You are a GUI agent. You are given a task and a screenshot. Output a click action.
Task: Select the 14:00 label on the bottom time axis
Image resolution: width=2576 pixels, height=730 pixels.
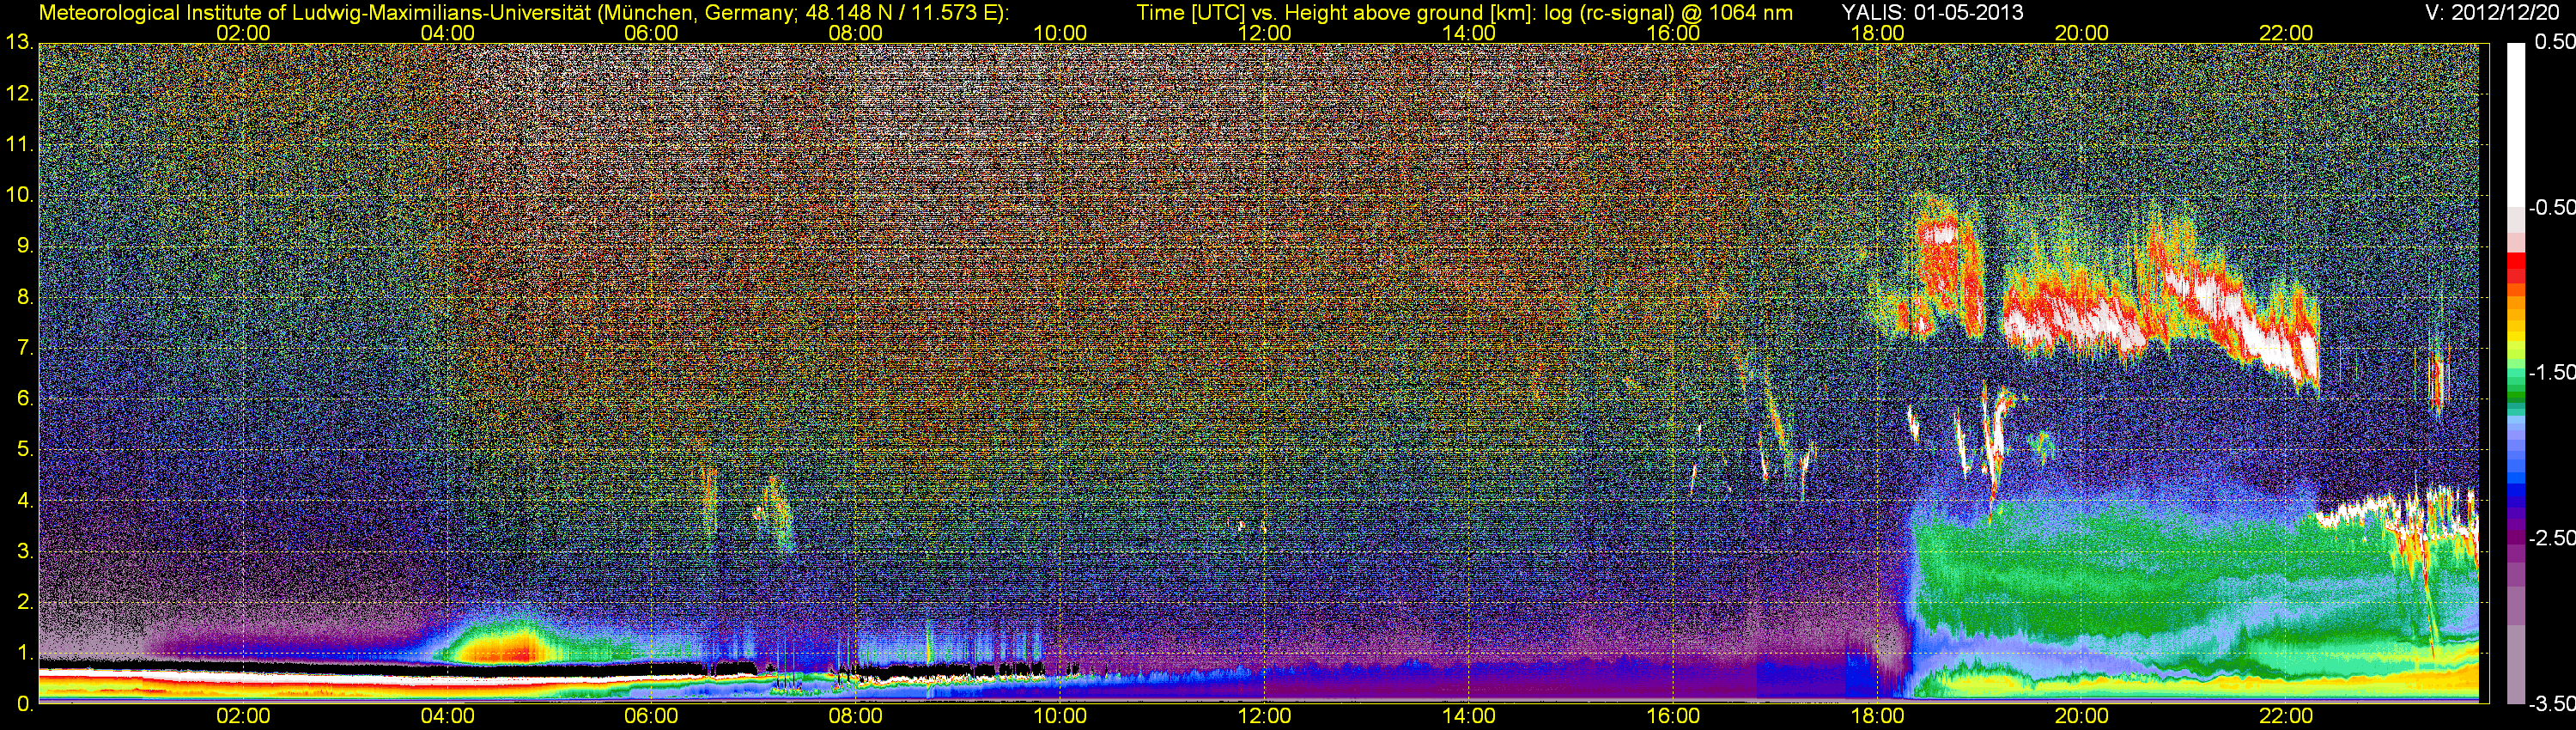coord(1469,716)
